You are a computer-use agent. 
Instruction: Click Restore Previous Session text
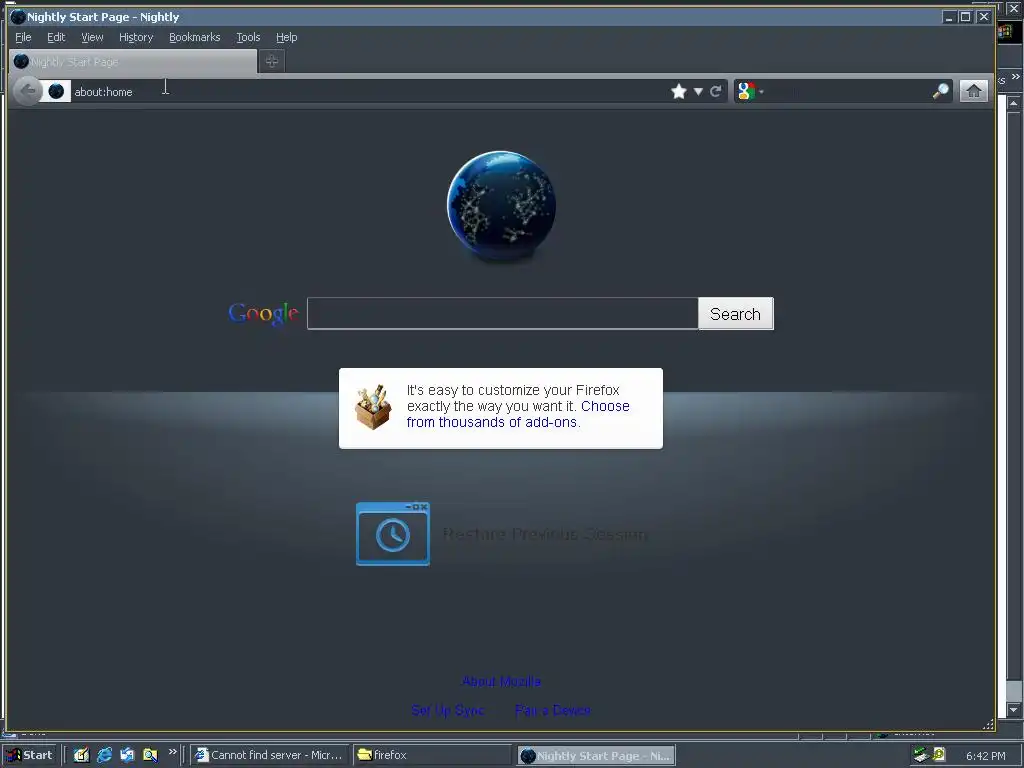click(x=545, y=534)
